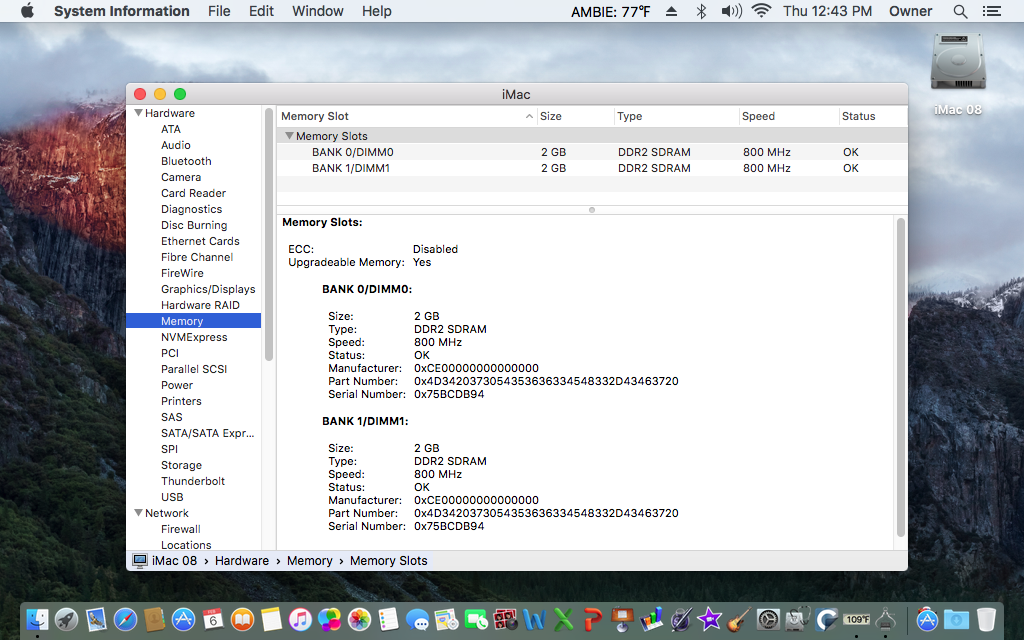Screen dimensions: 1024x640
Task: Launch PowerPoint red P icon
Action: click(593, 619)
